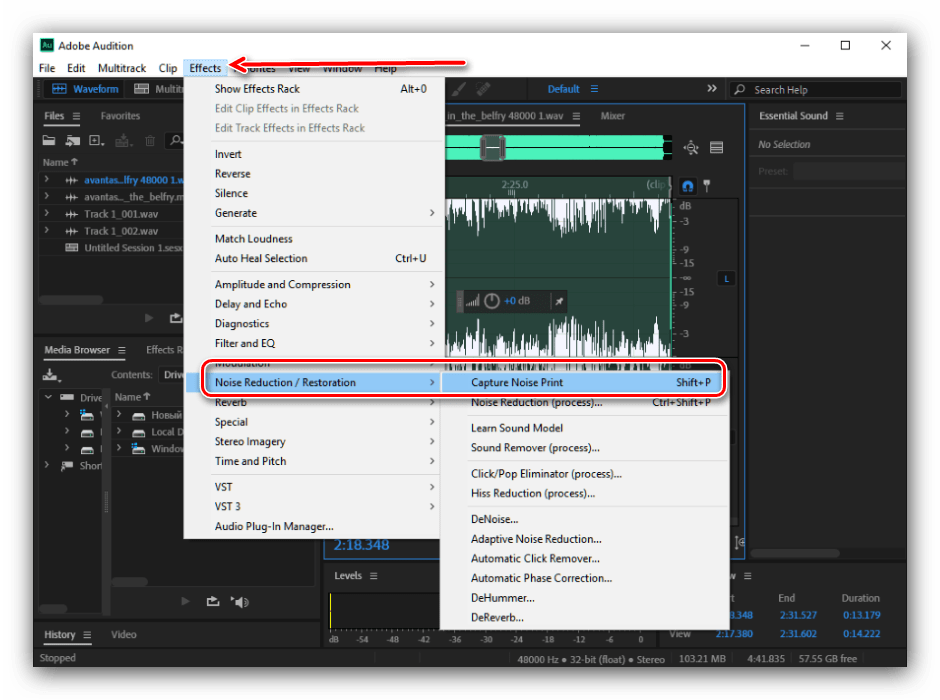Image resolution: width=940 pixels, height=700 pixels.
Task: Select Capture Noise Print menu item
Action: (x=516, y=382)
